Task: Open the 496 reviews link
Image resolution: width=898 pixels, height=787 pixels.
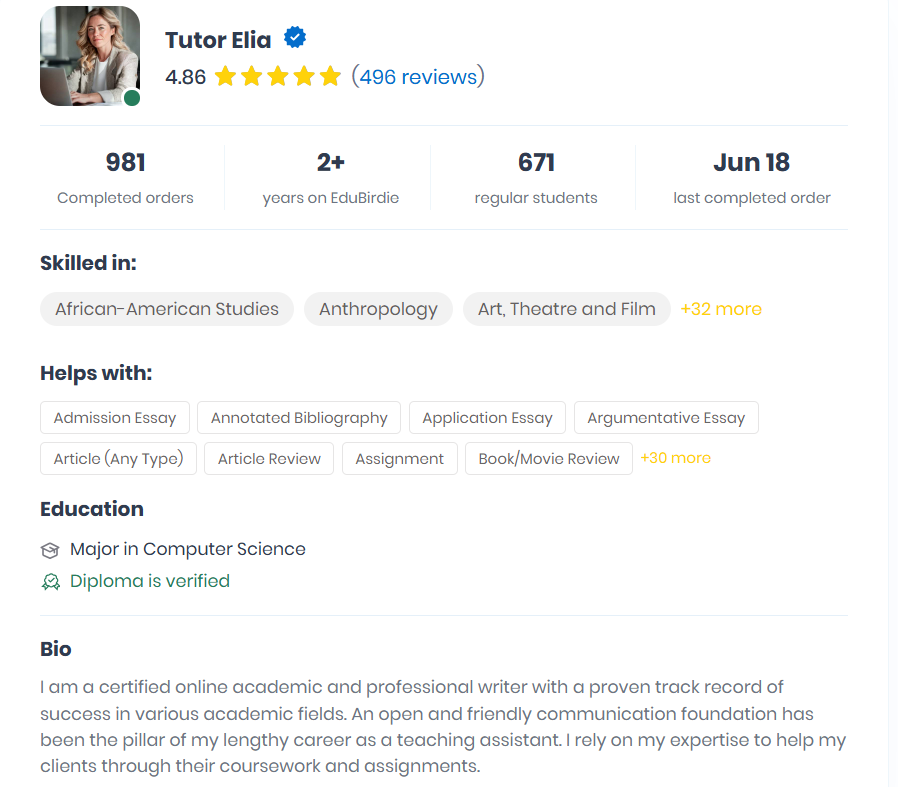Action: 418,77
